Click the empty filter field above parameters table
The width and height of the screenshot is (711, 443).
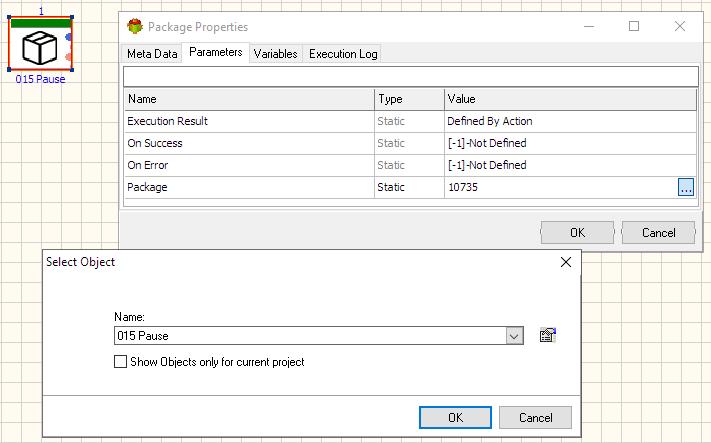(411, 77)
